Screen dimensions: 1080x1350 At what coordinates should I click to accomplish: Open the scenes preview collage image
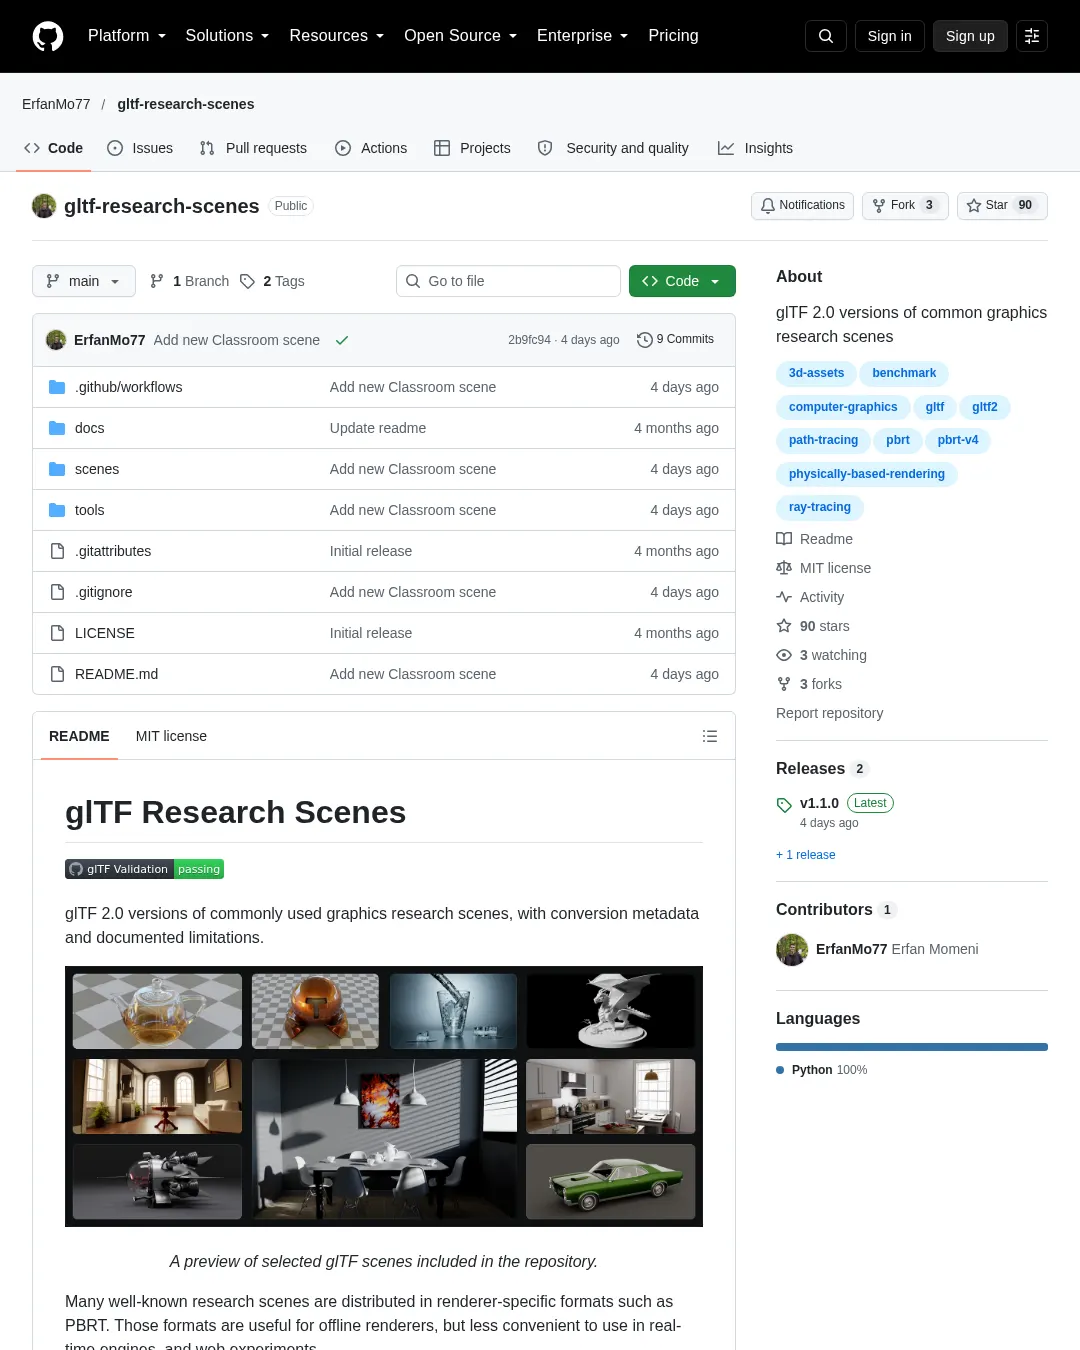384,1096
